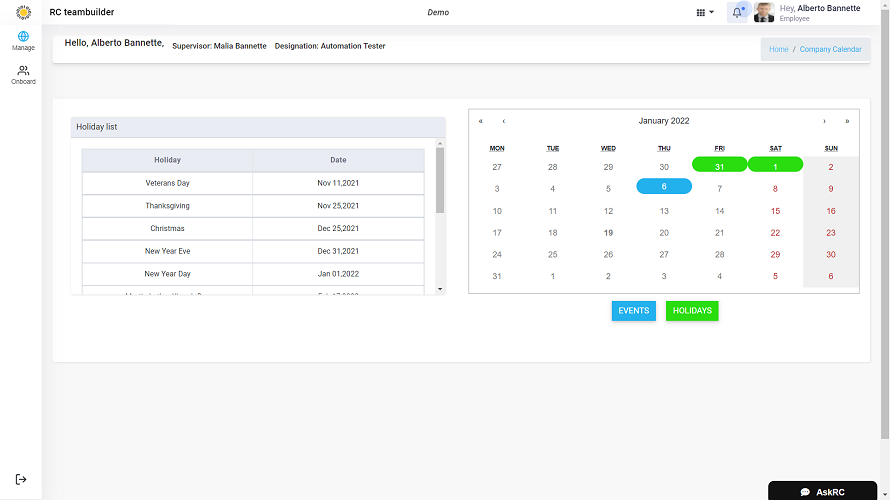Advance calendar to next month

(x=824, y=121)
